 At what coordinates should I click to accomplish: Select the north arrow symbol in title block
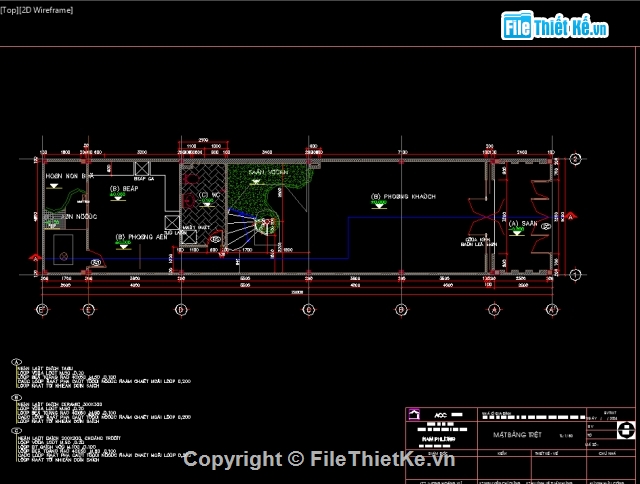(626, 430)
